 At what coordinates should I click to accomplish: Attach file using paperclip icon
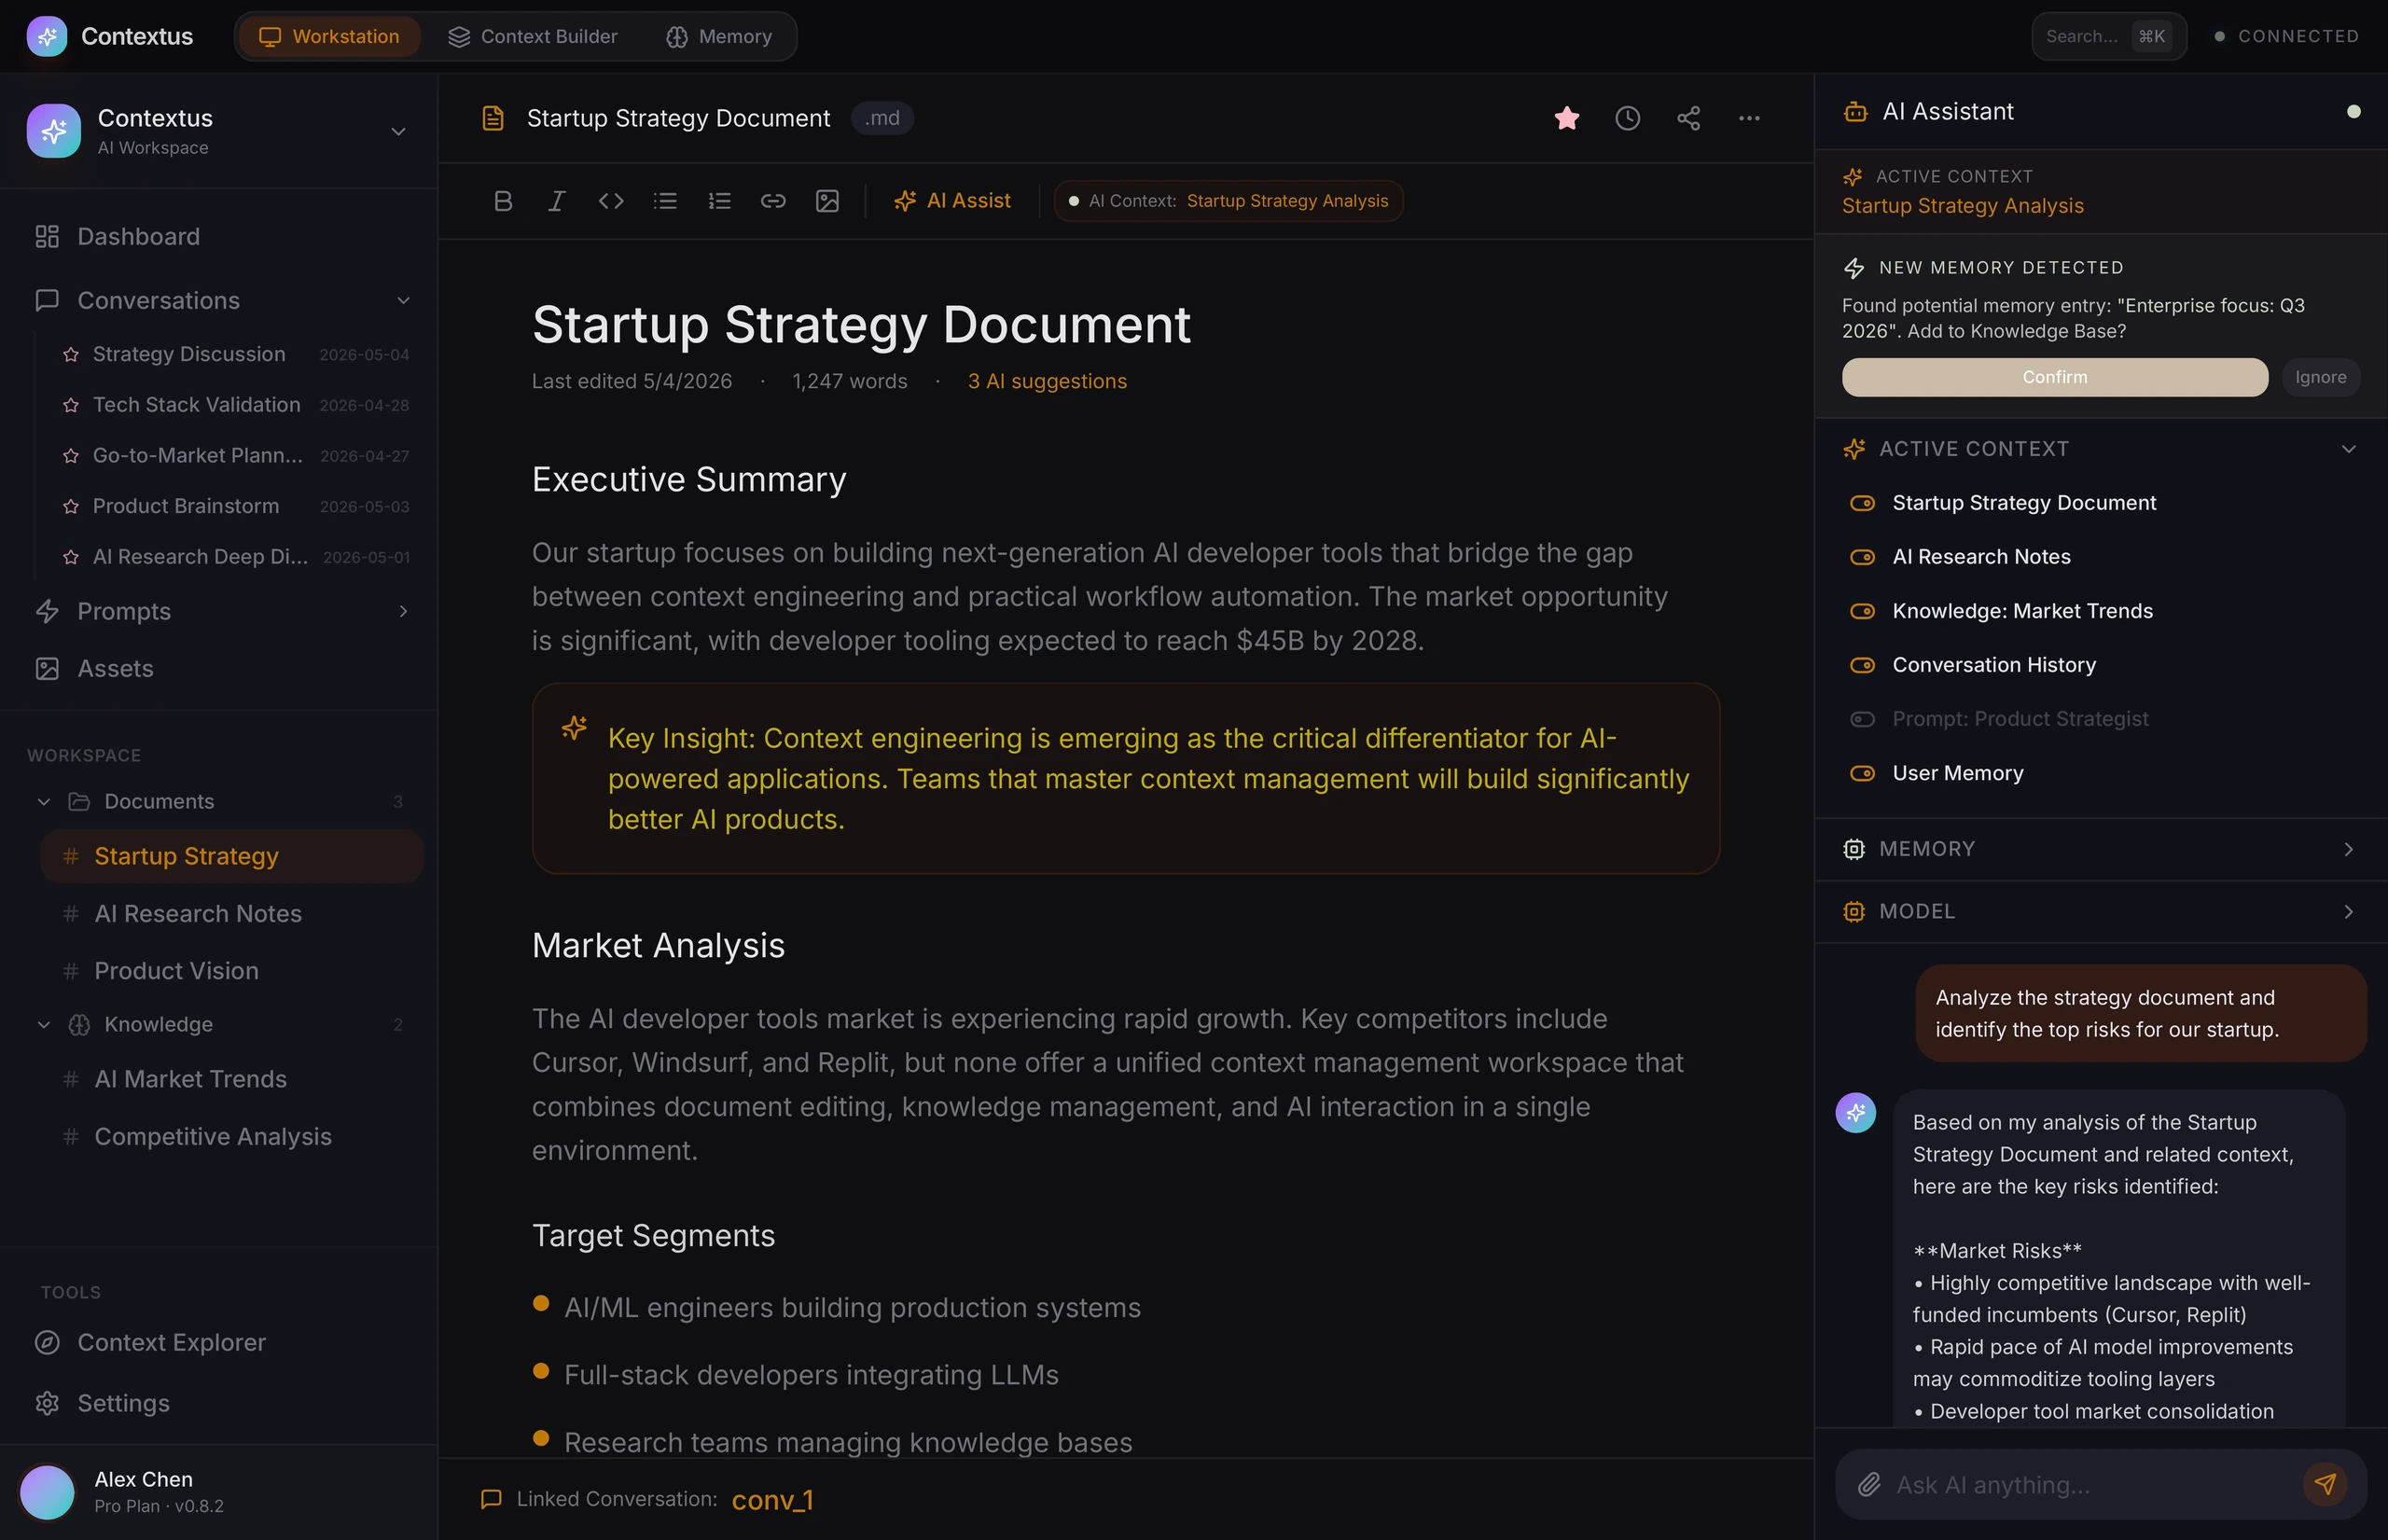(x=1869, y=1484)
